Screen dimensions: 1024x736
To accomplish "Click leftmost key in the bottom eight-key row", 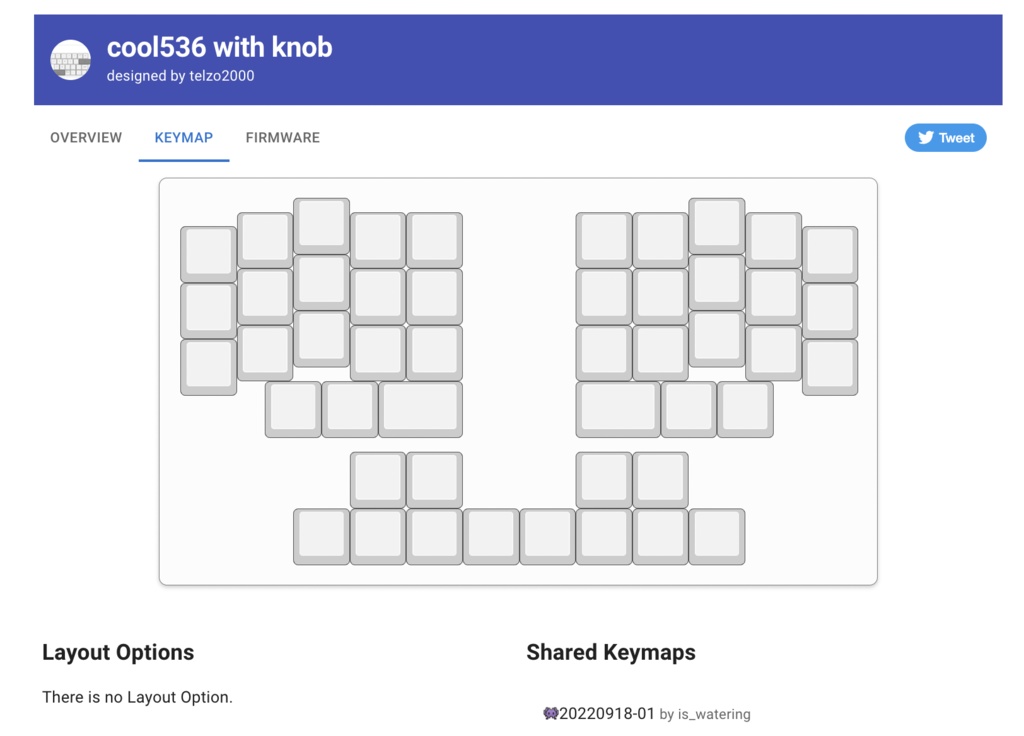I will point(321,535).
